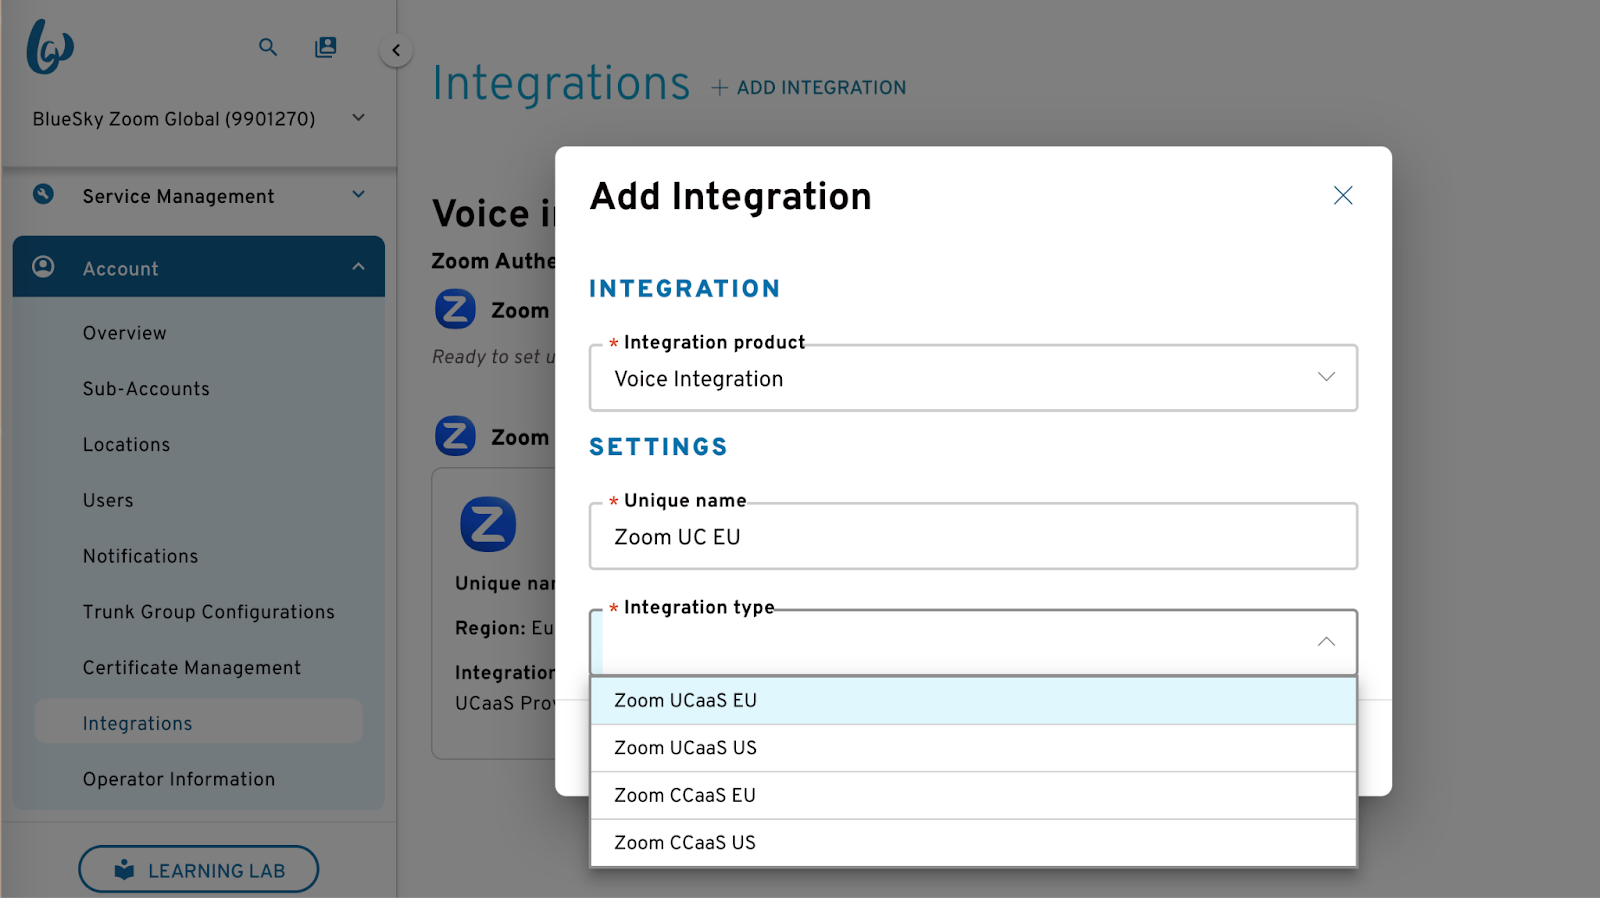Select Zoom CCaaS EU option
Image resolution: width=1600 pixels, height=898 pixels.
(x=973, y=796)
